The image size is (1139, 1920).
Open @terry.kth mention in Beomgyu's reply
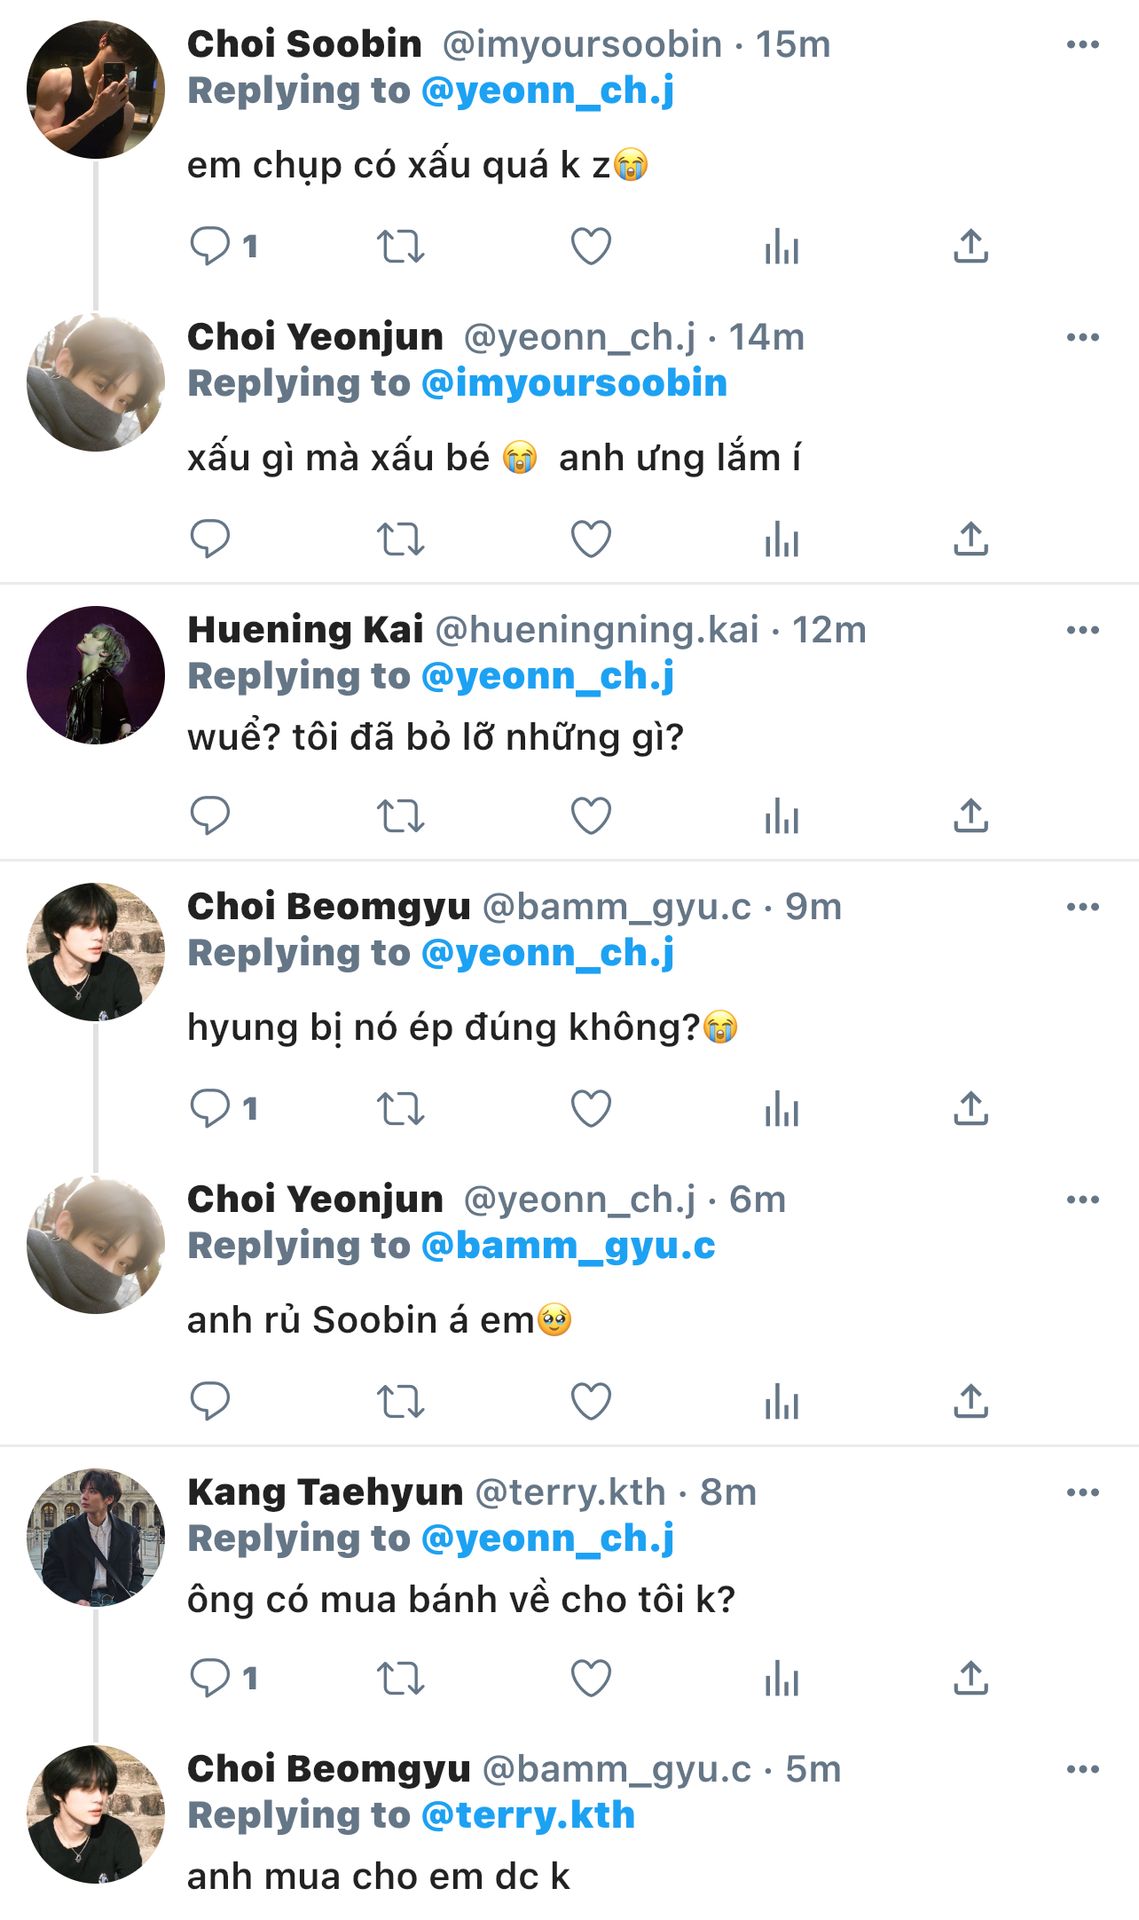pyautogui.click(x=528, y=1815)
